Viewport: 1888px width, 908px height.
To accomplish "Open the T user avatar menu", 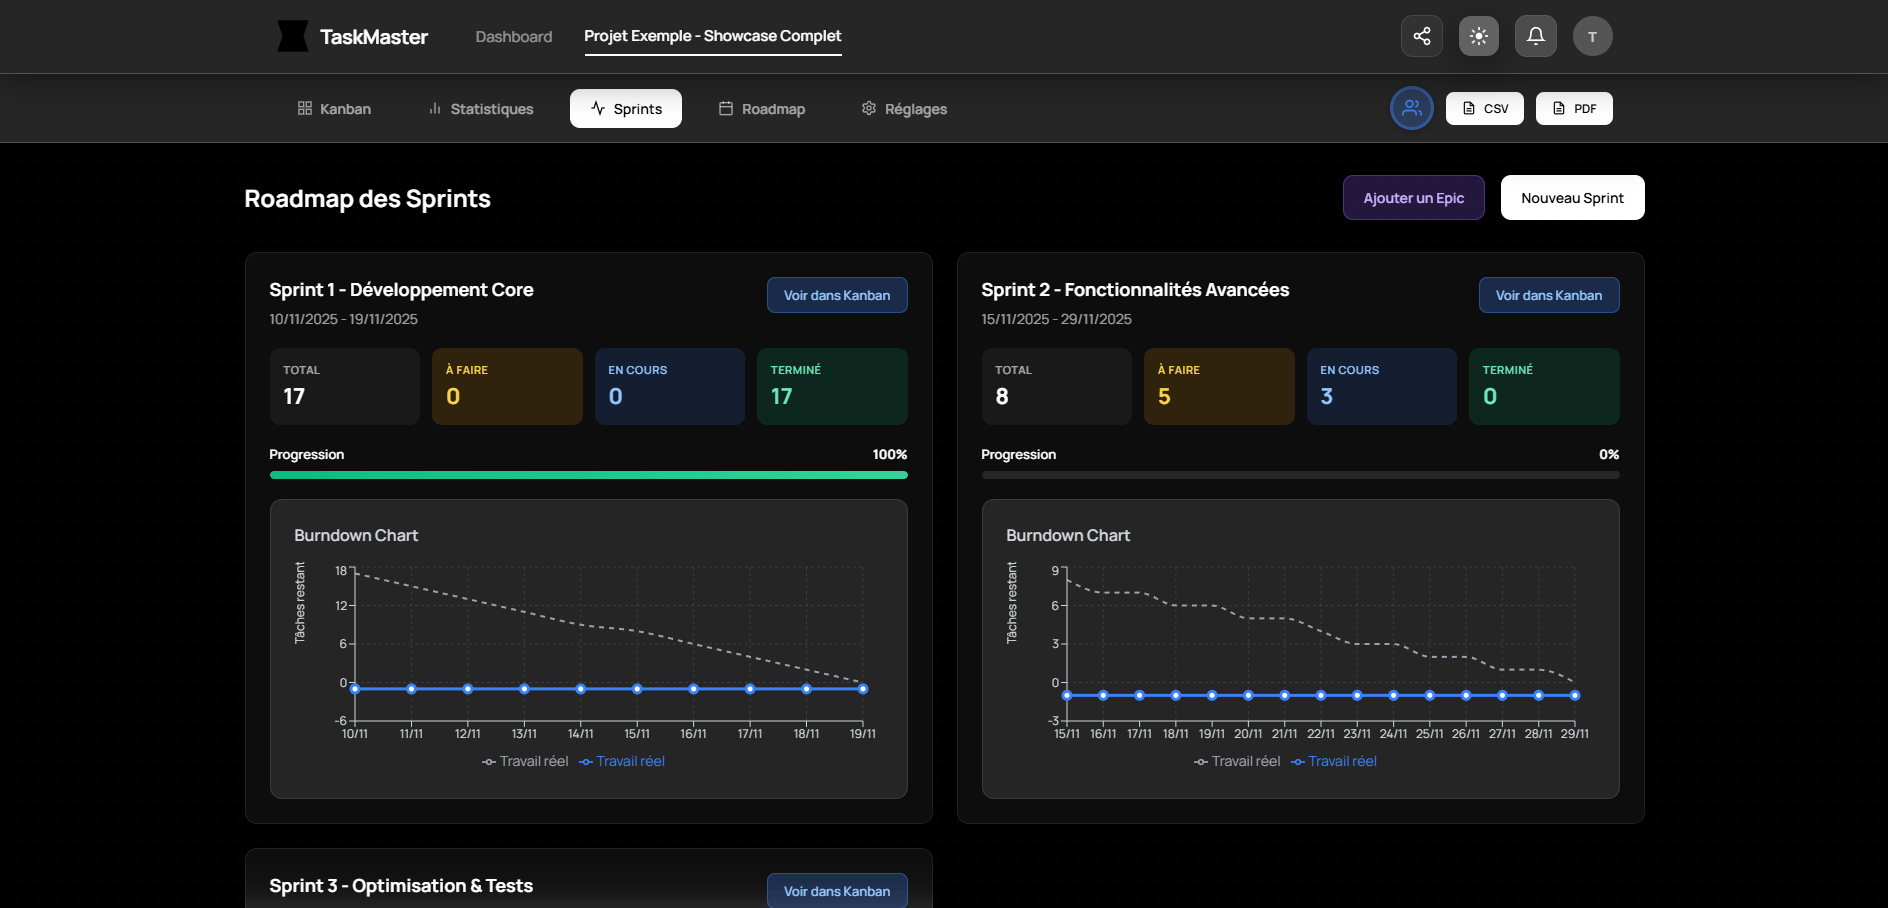I will tap(1593, 36).
